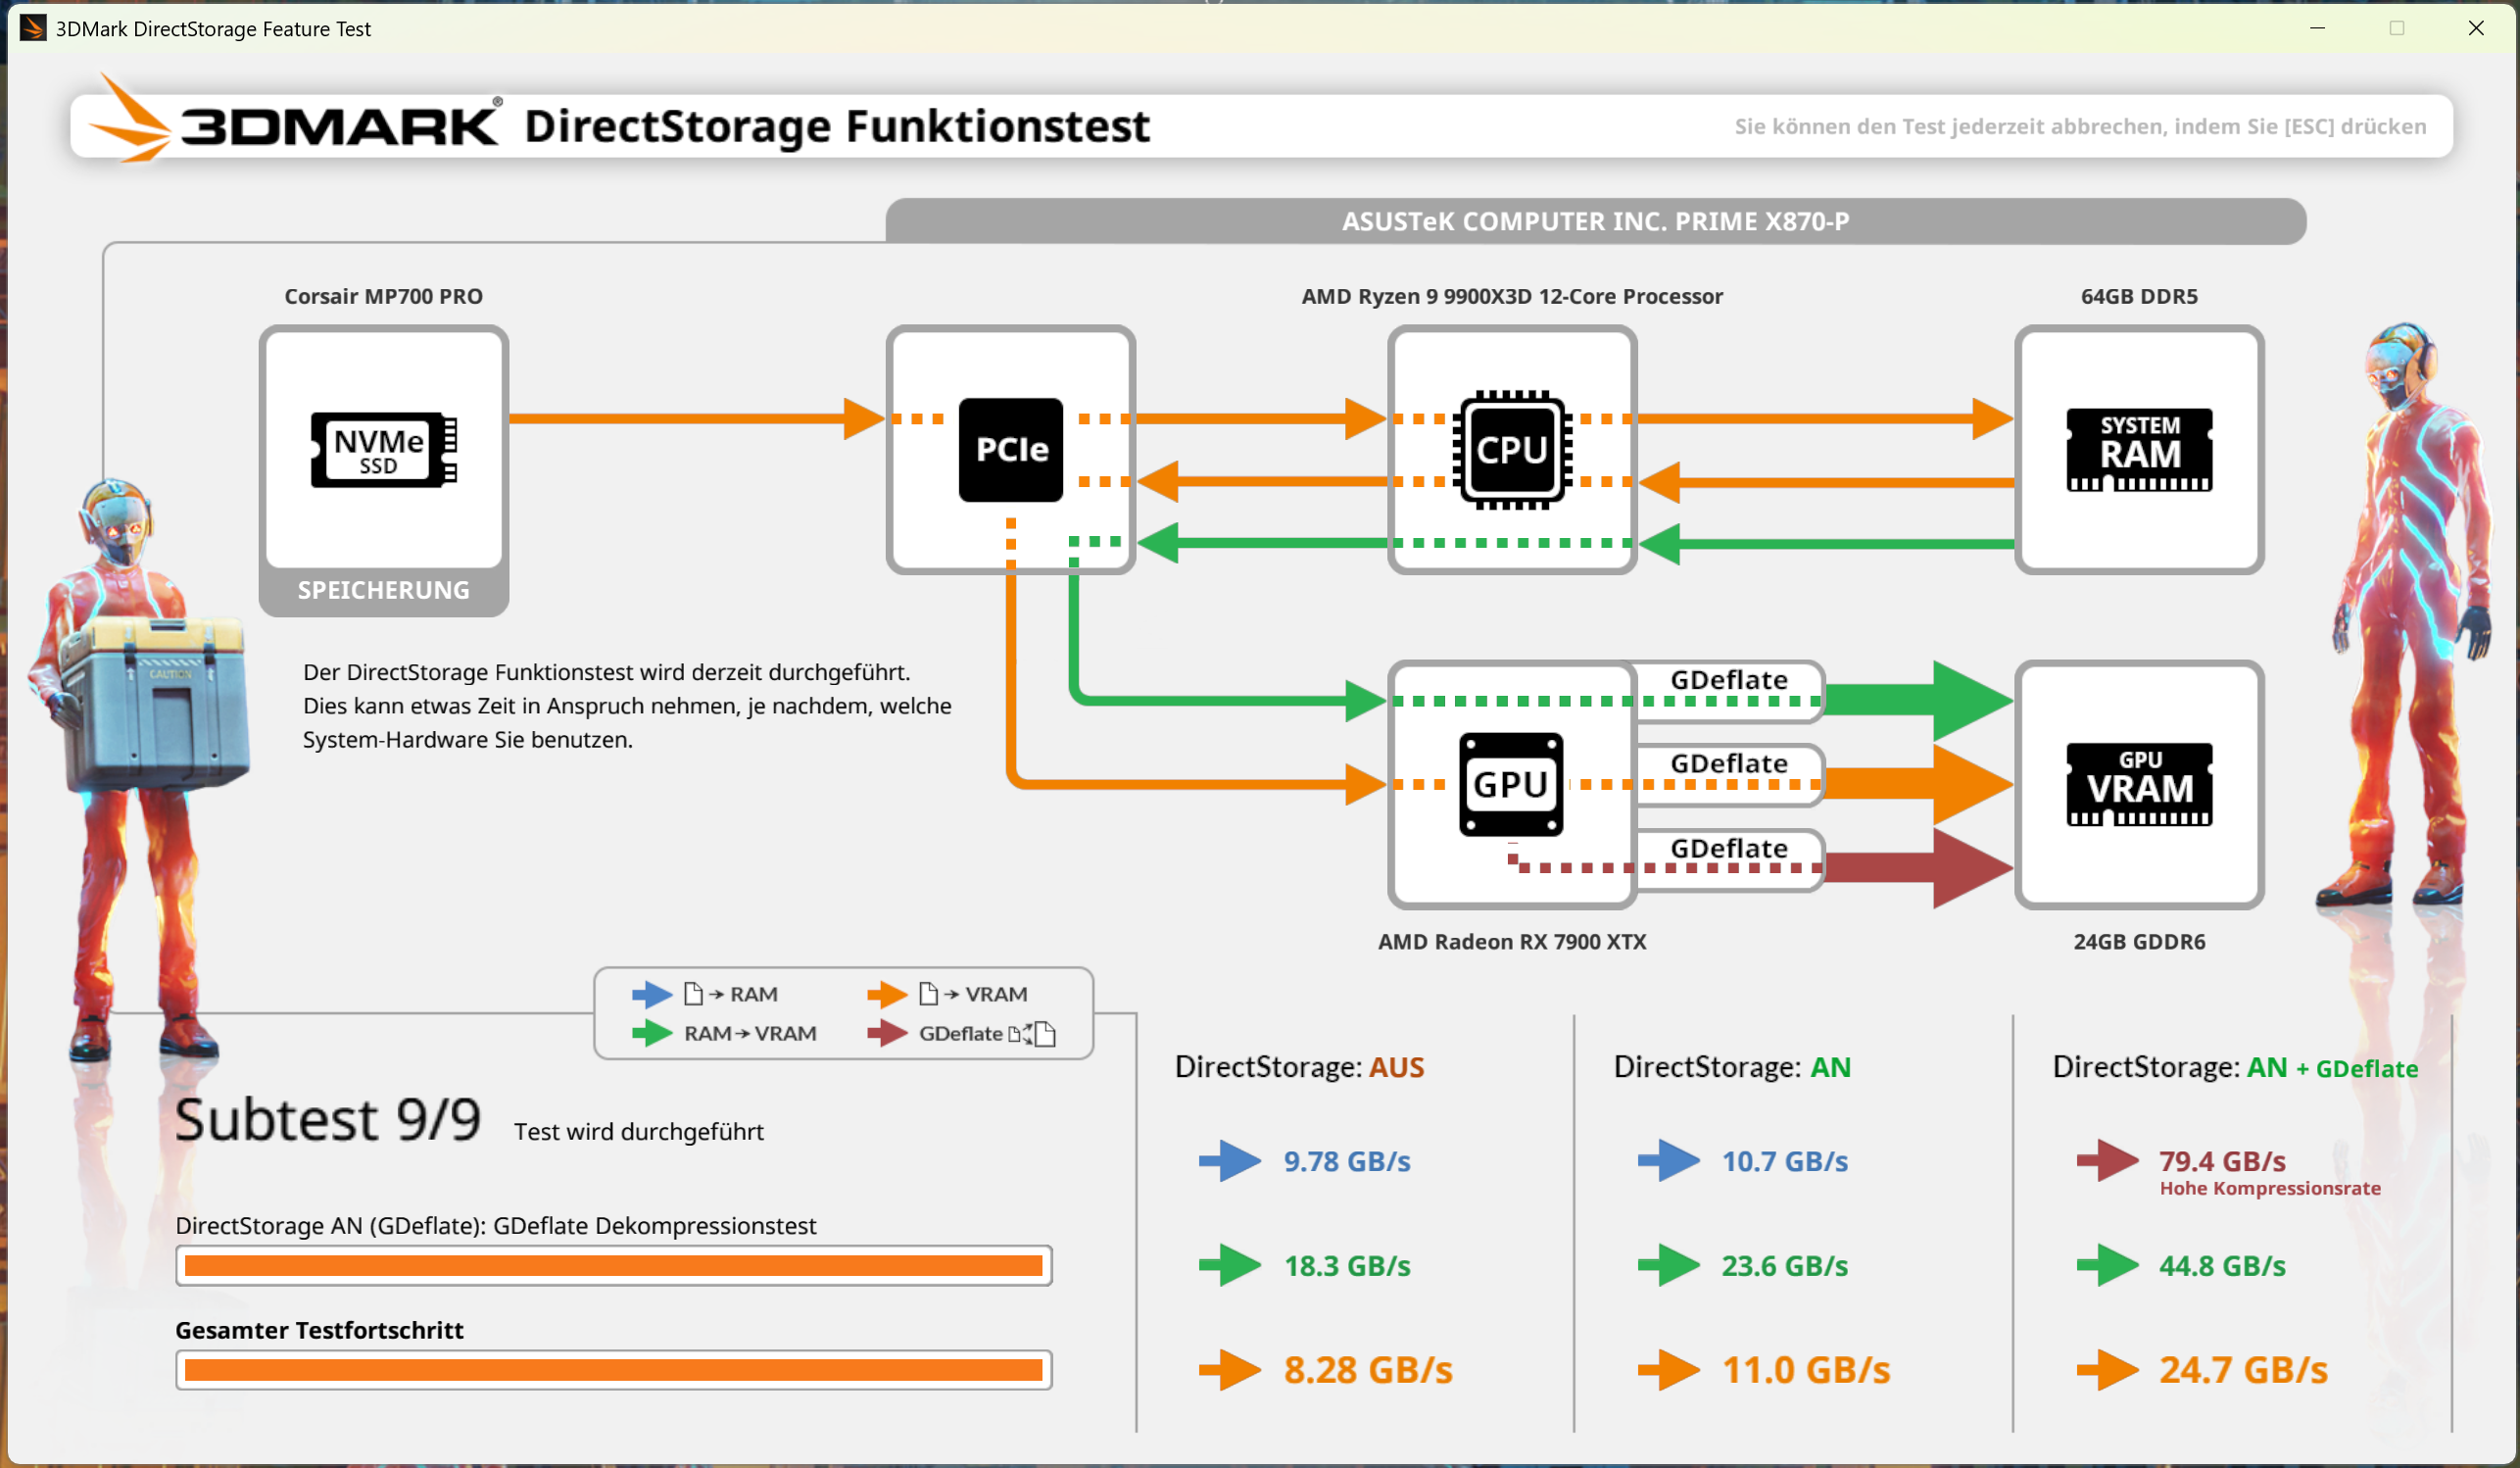Click the orange file-to-VRAM legend arrow

coord(887,994)
